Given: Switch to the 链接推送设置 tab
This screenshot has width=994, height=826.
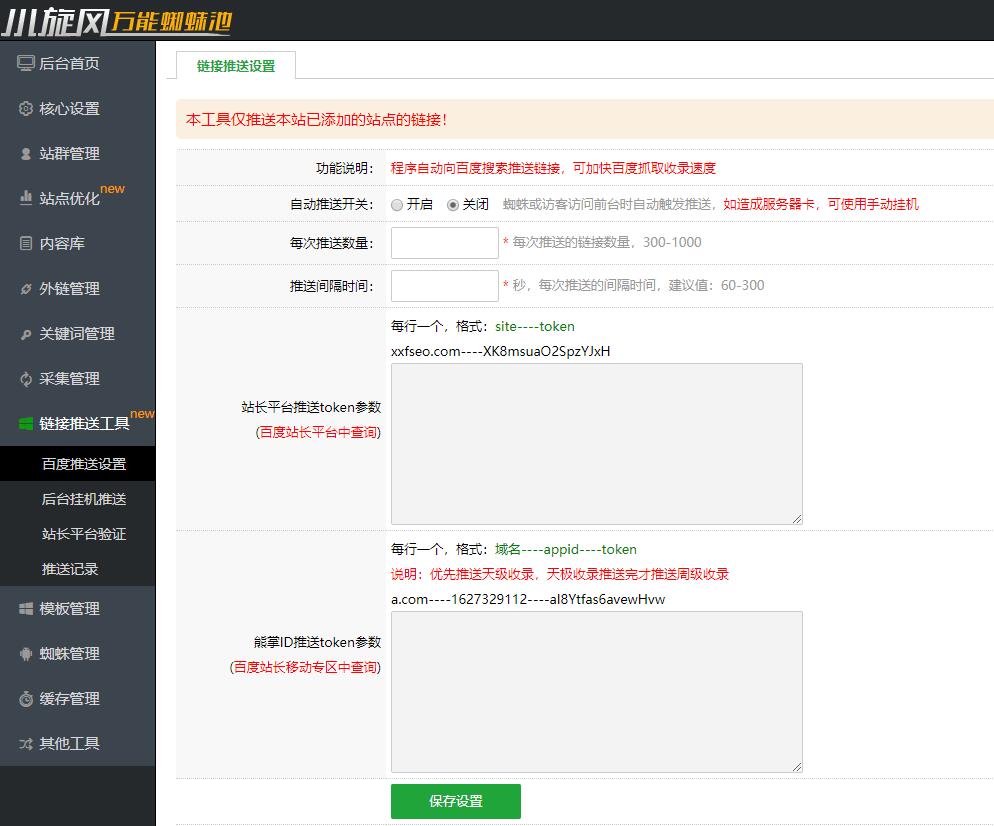Looking at the screenshot, I should 236,66.
